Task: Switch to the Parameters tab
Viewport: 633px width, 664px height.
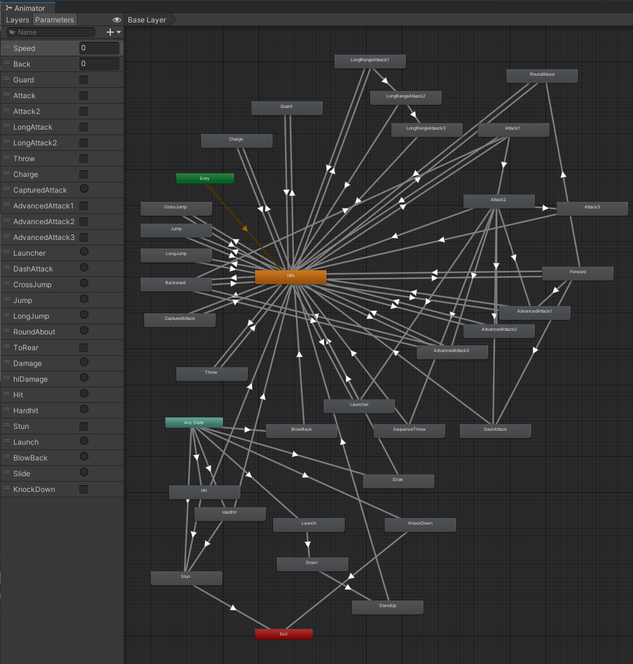Action: coord(54,20)
